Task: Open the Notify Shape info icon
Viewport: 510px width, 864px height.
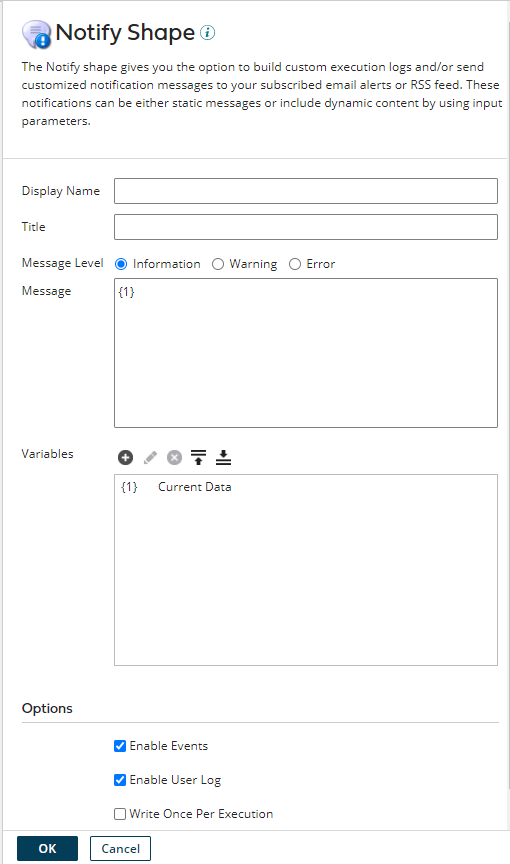Action: [207, 33]
